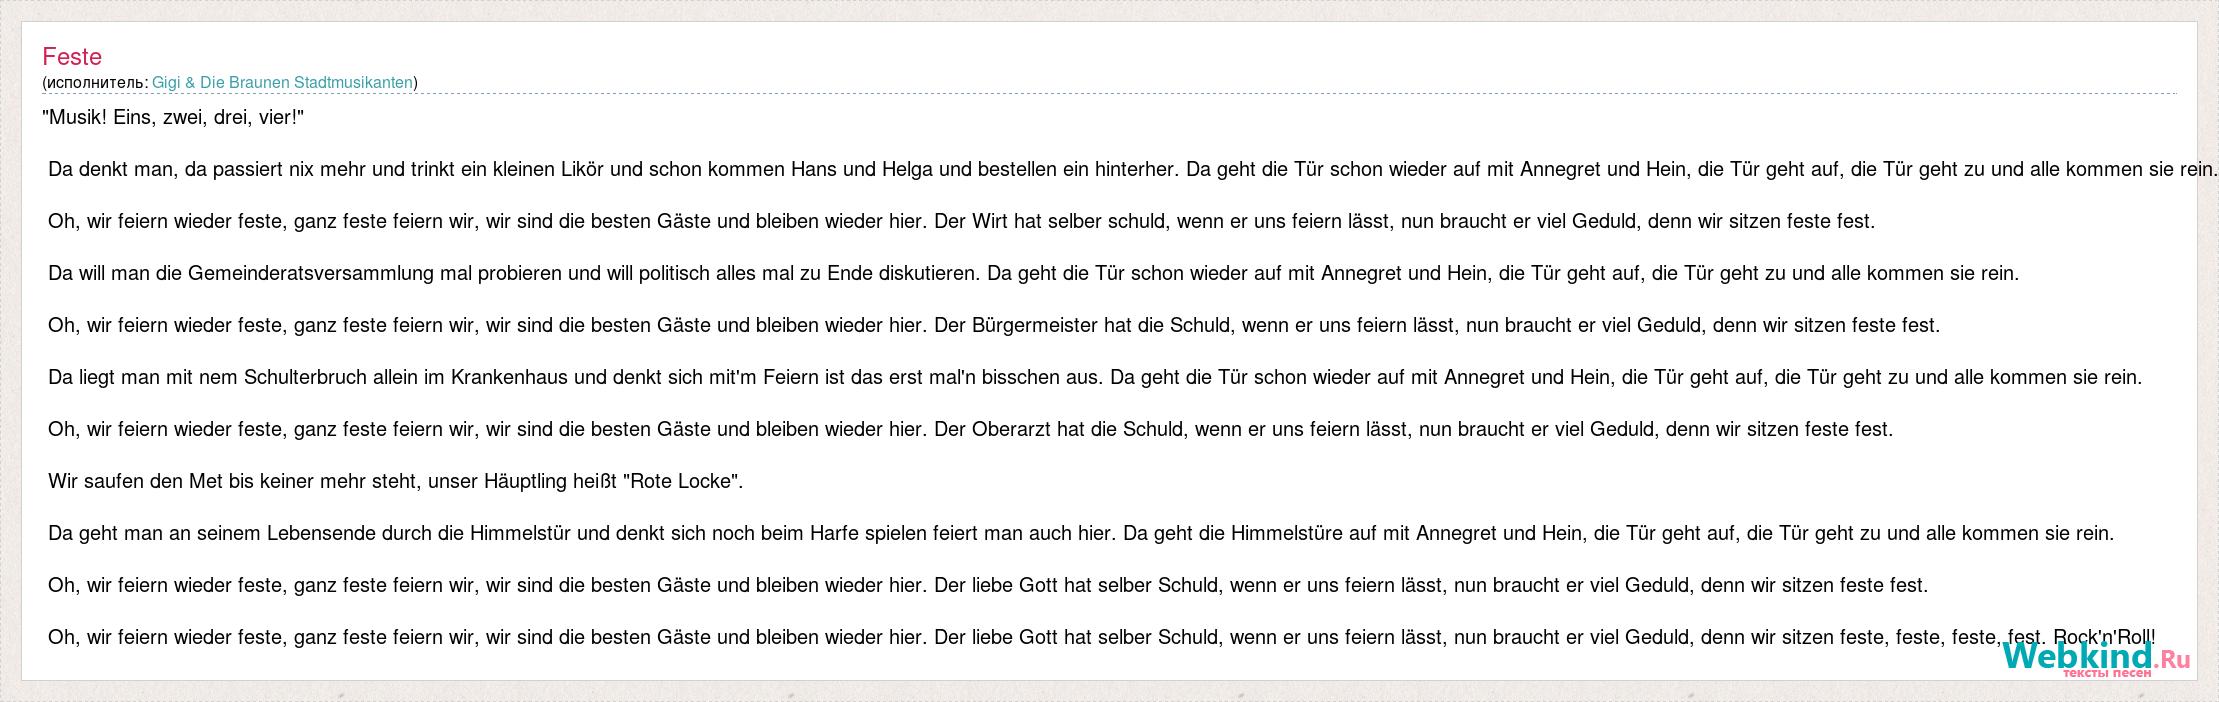
Task: Click the verse starting "Da denkt man, da passiert nix"
Action: [1133, 170]
